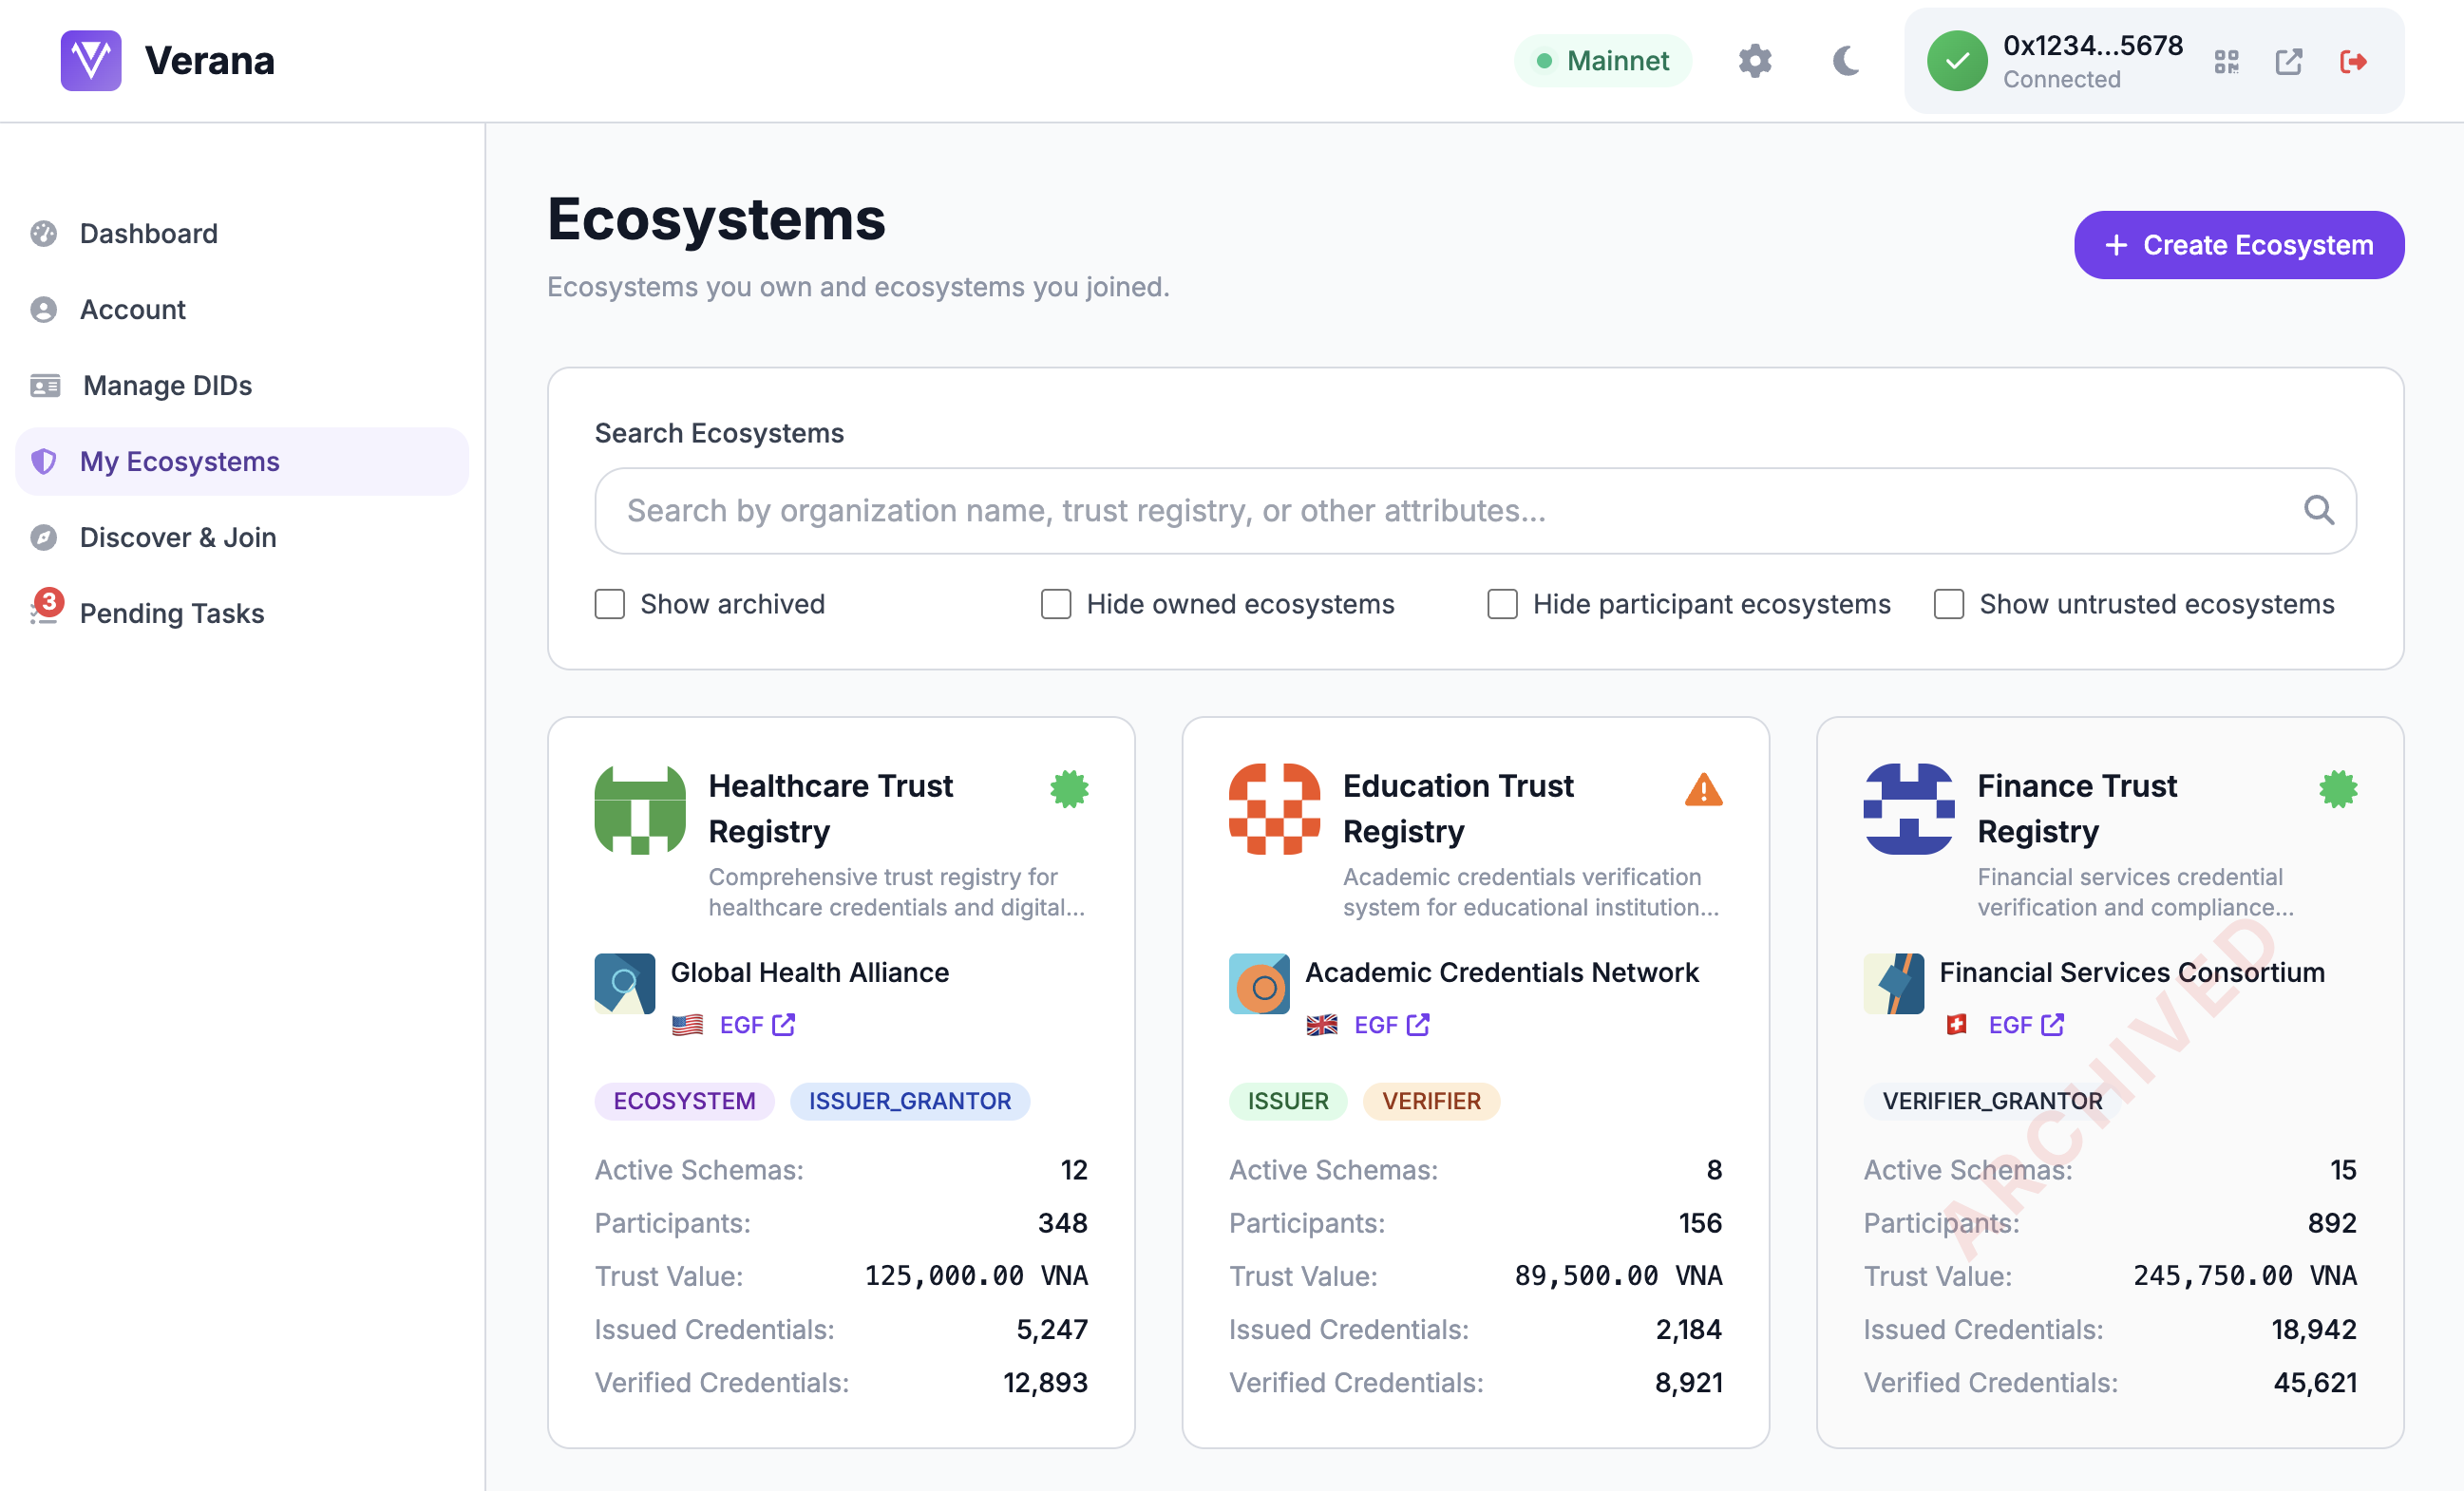Click the Finance Trust Registry logo
Image resolution: width=2464 pixels, height=1491 pixels.
click(1908, 809)
